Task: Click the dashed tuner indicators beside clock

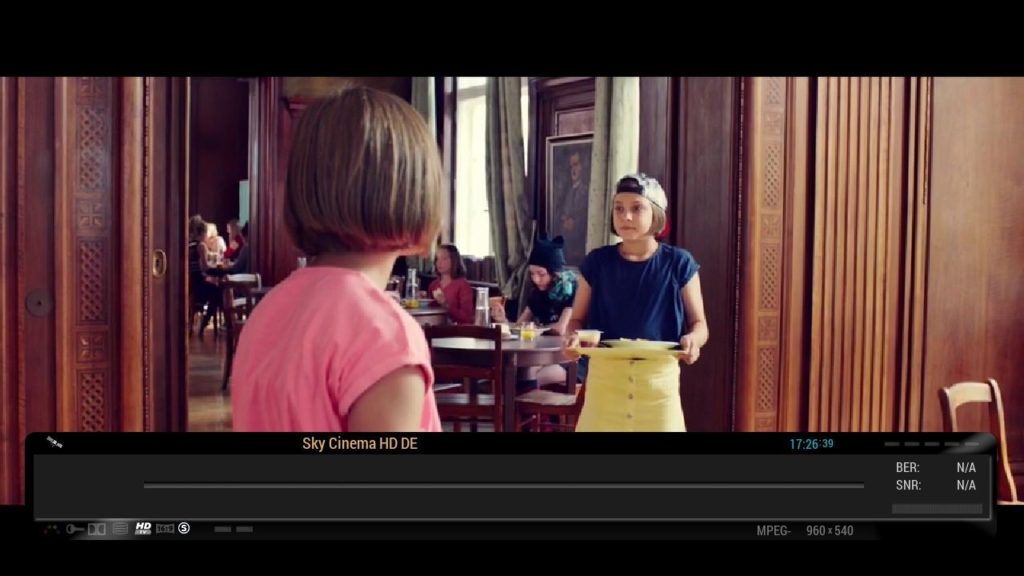Action: 931,444
